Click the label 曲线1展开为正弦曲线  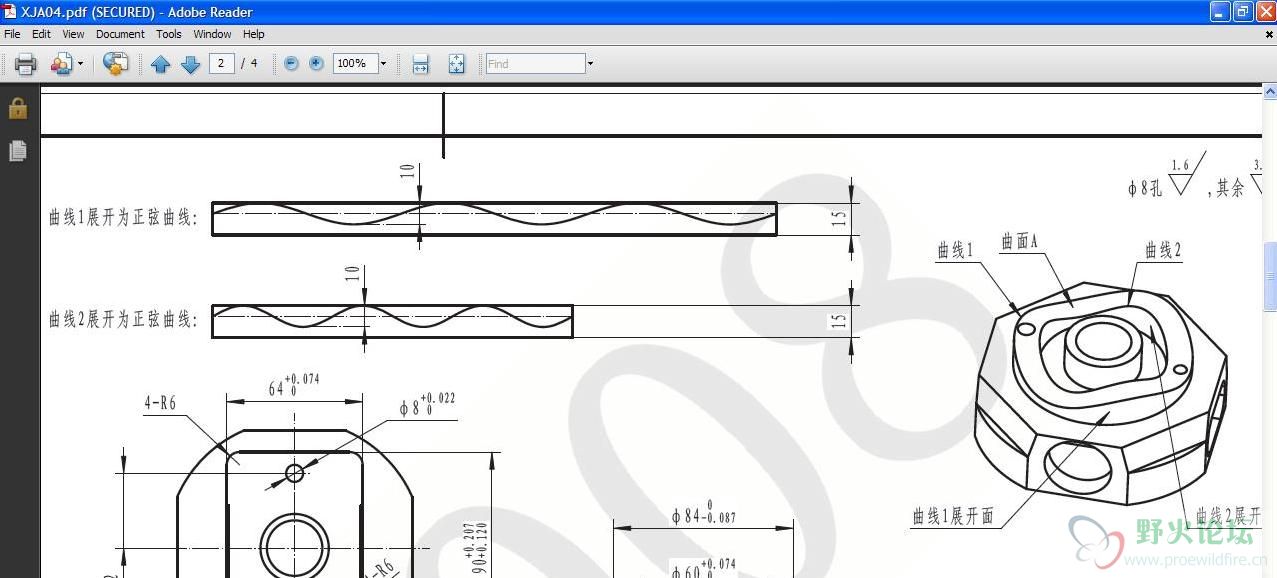[124, 217]
